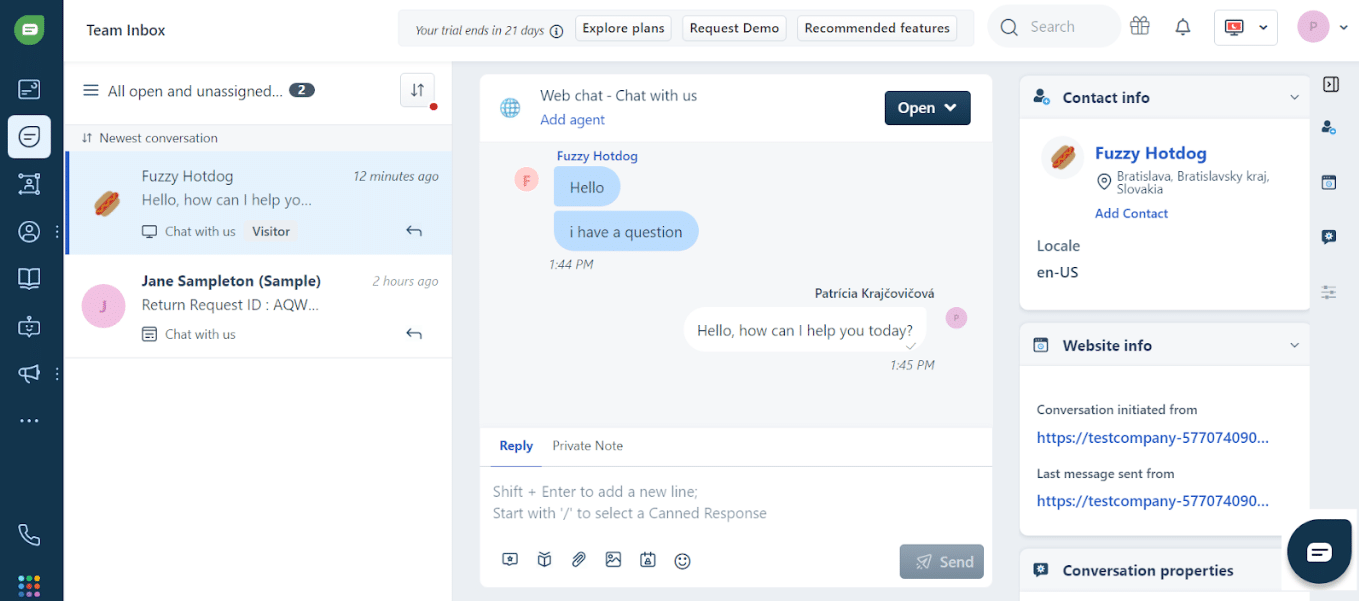Open the phone icon in left sidebar

(x=29, y=535)
